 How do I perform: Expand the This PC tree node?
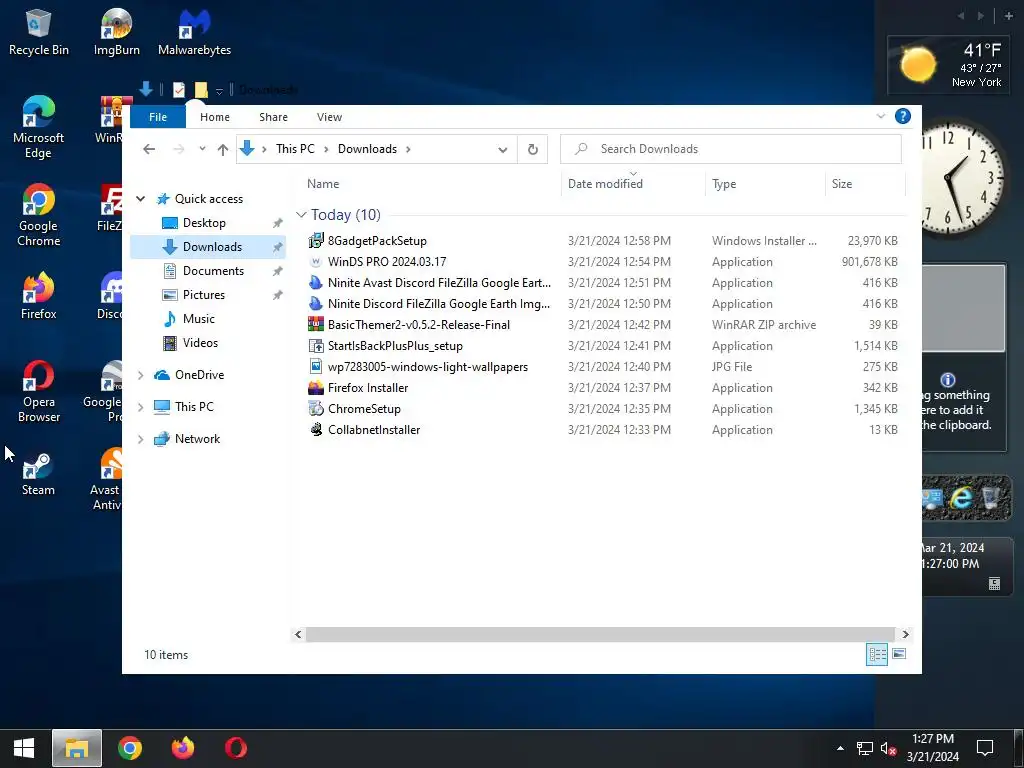click(140, 407)
